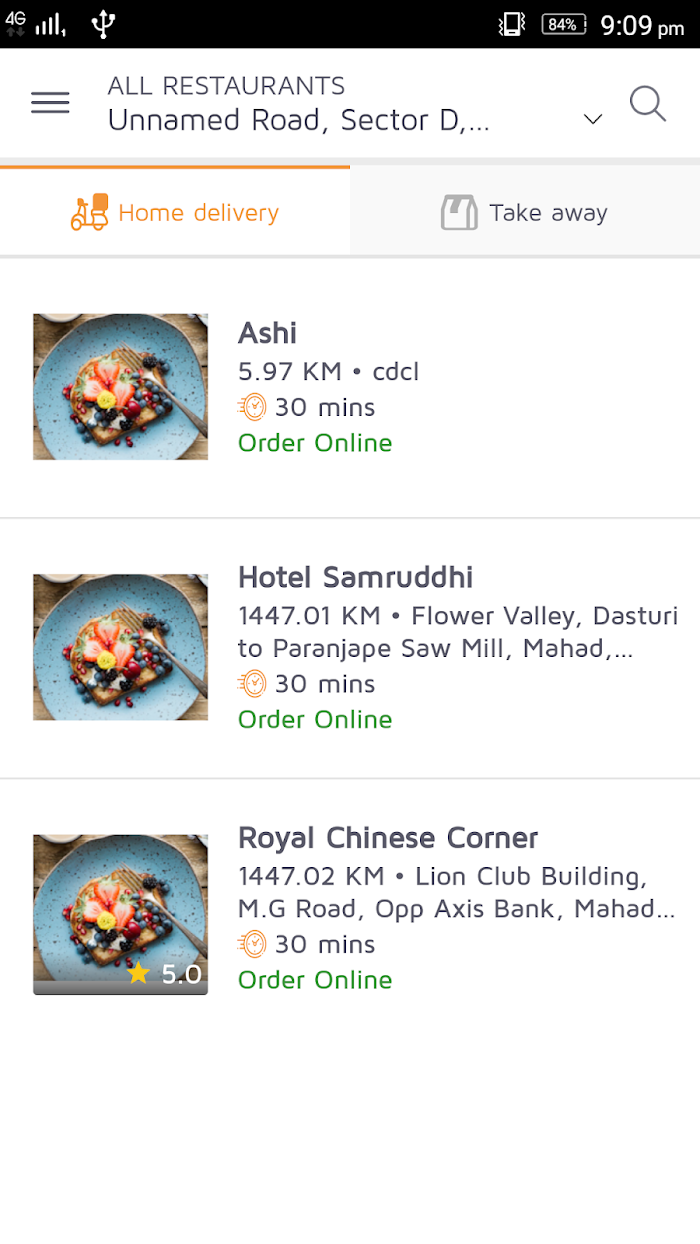700x1244 pixels.
Task: Open the Unnamed Road, Sector D address selector
Action: [299, 121]
